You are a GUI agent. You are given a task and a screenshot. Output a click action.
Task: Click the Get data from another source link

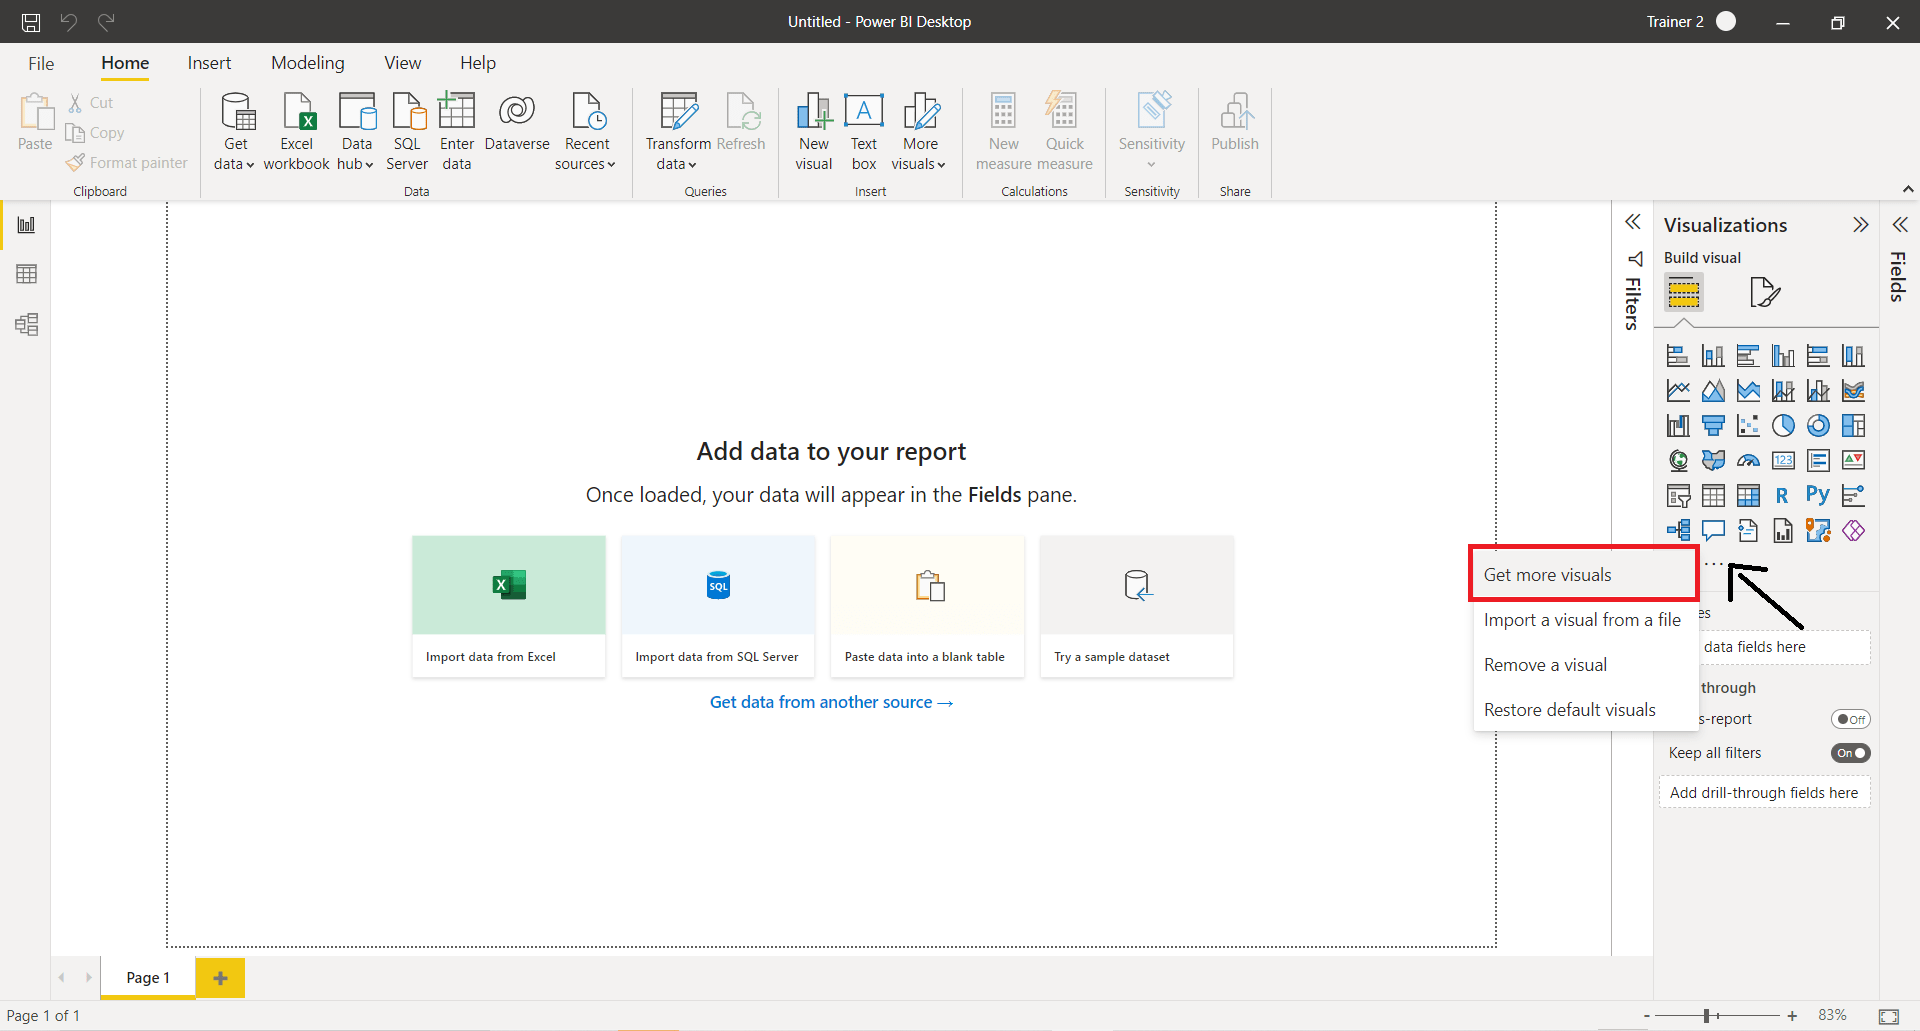831,701
